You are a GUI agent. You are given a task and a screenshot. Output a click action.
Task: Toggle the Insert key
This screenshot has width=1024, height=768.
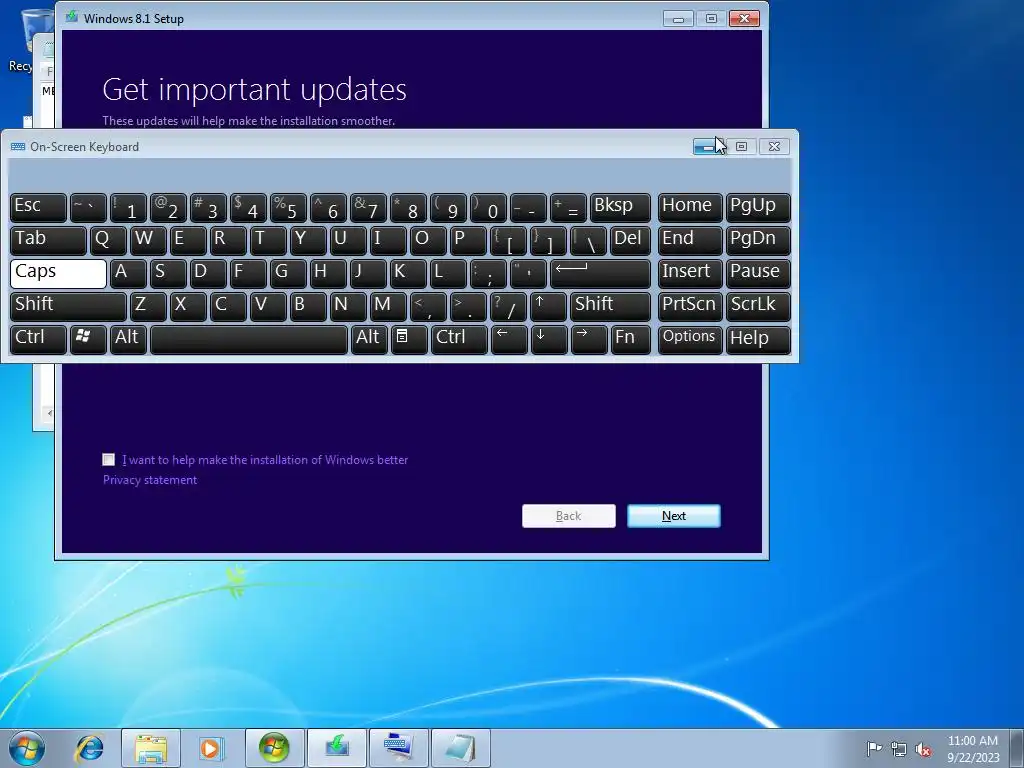click(x=690, y=273)
